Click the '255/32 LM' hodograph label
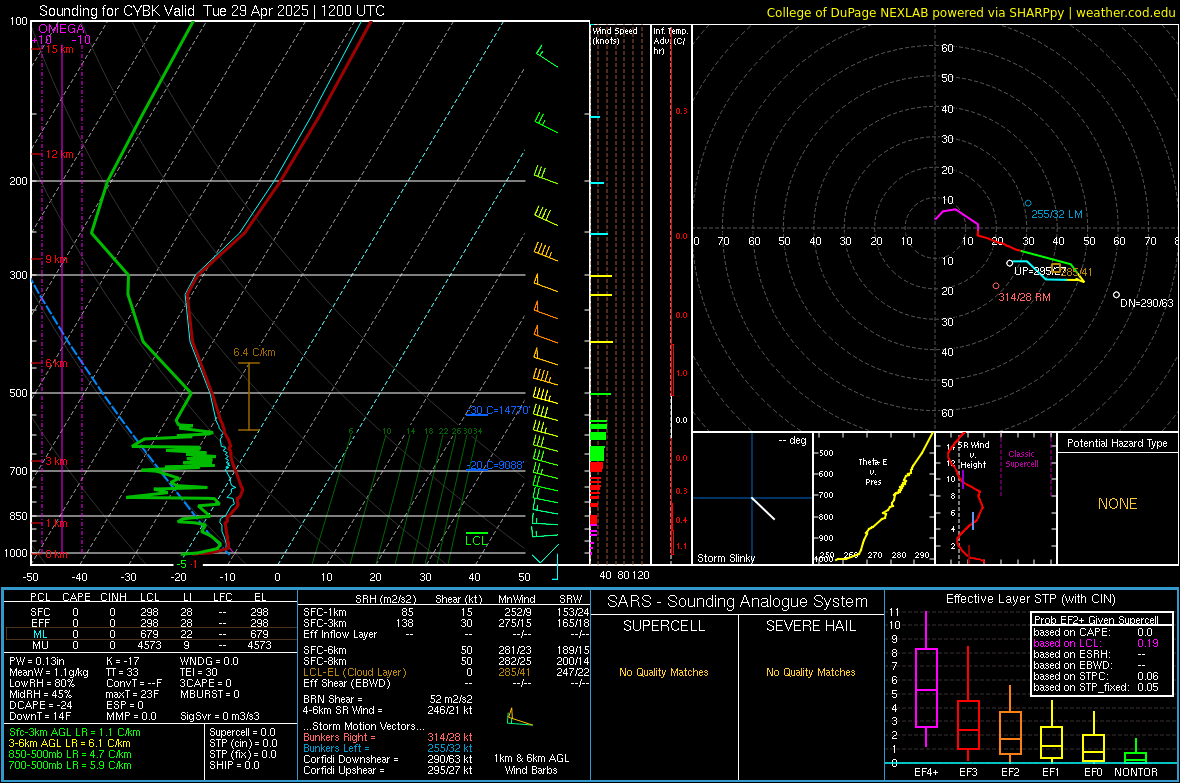Screen dimensions: 1180x783 click(1057, 214)
